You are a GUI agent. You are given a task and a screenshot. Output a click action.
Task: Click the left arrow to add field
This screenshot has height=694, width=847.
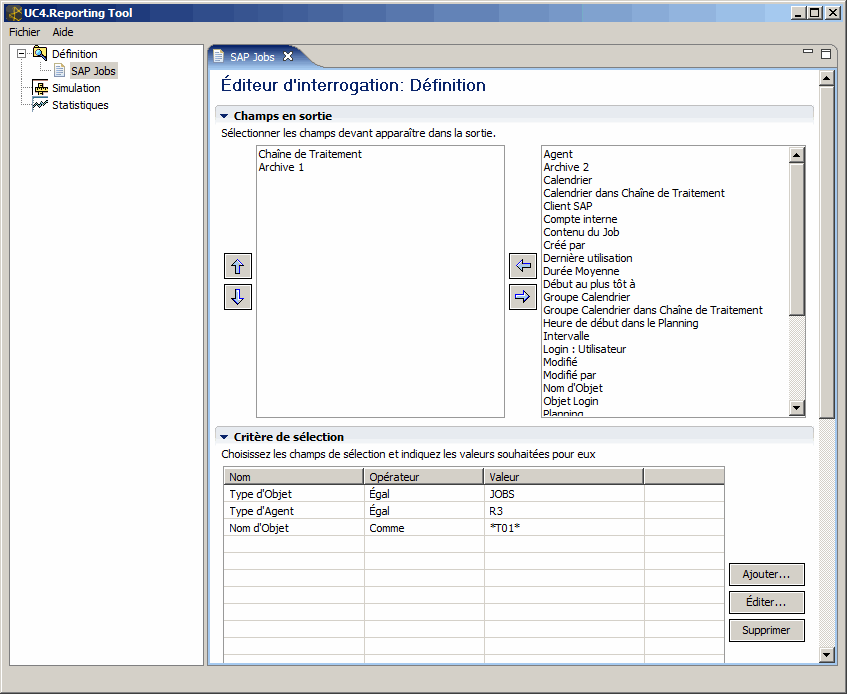[523, 266]
